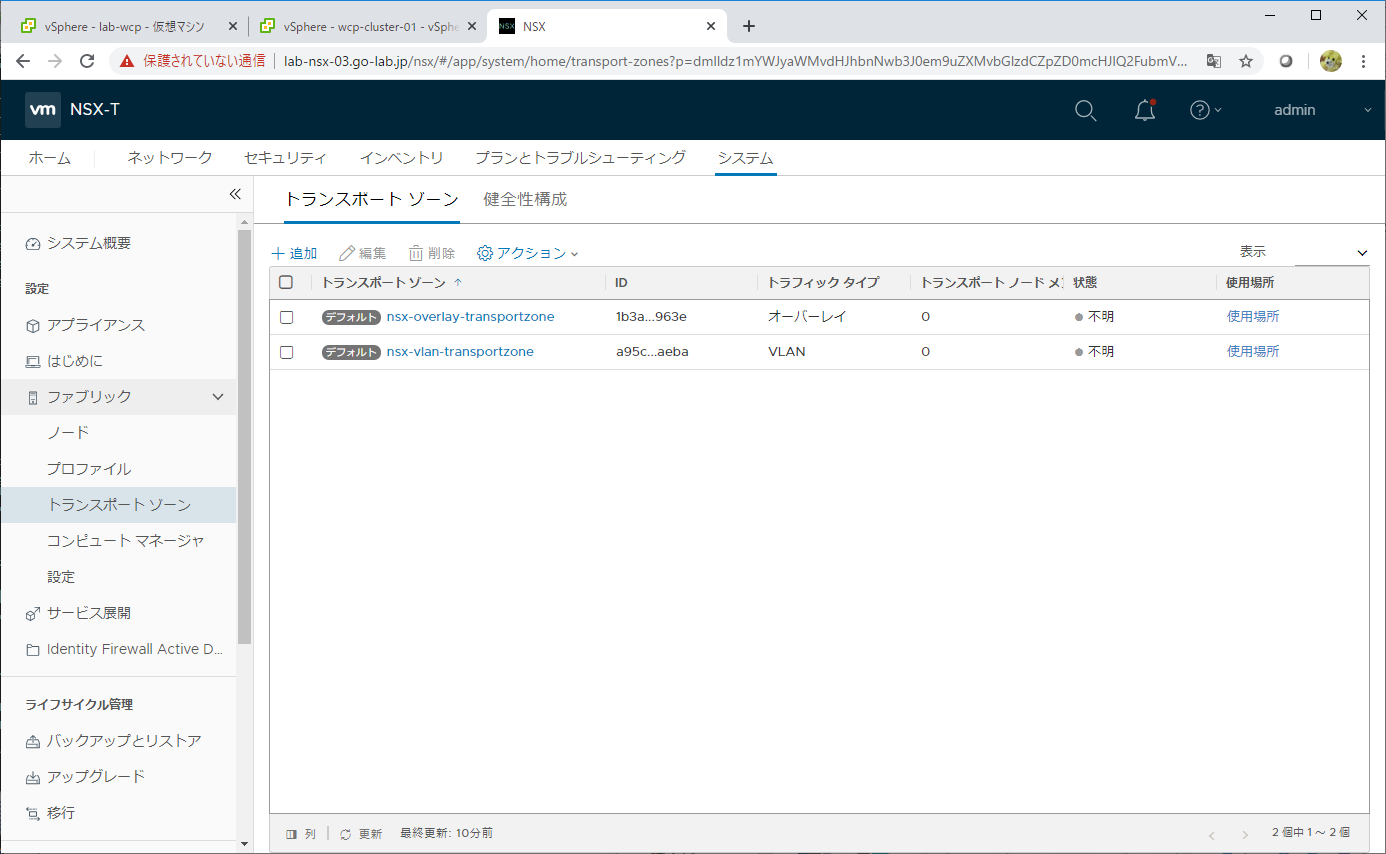The width and height of the screenshot is (1386, 854).
Task: Check the nsx-overlay-transportzone row checkbox
Action: pyautogui.click(x=286, y=317)
